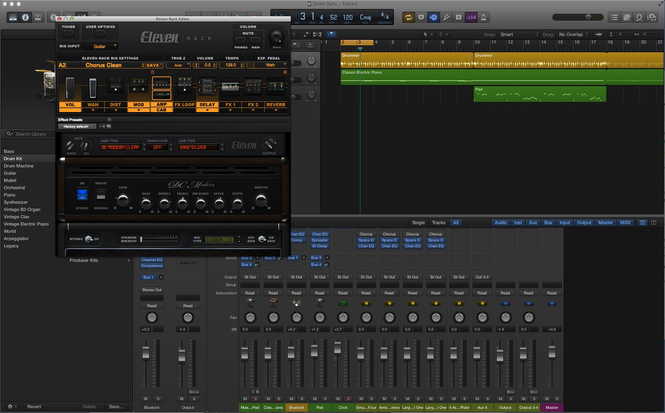Toggle the amp Bright switch
The image size is (665, 413).
pos(101,195)
